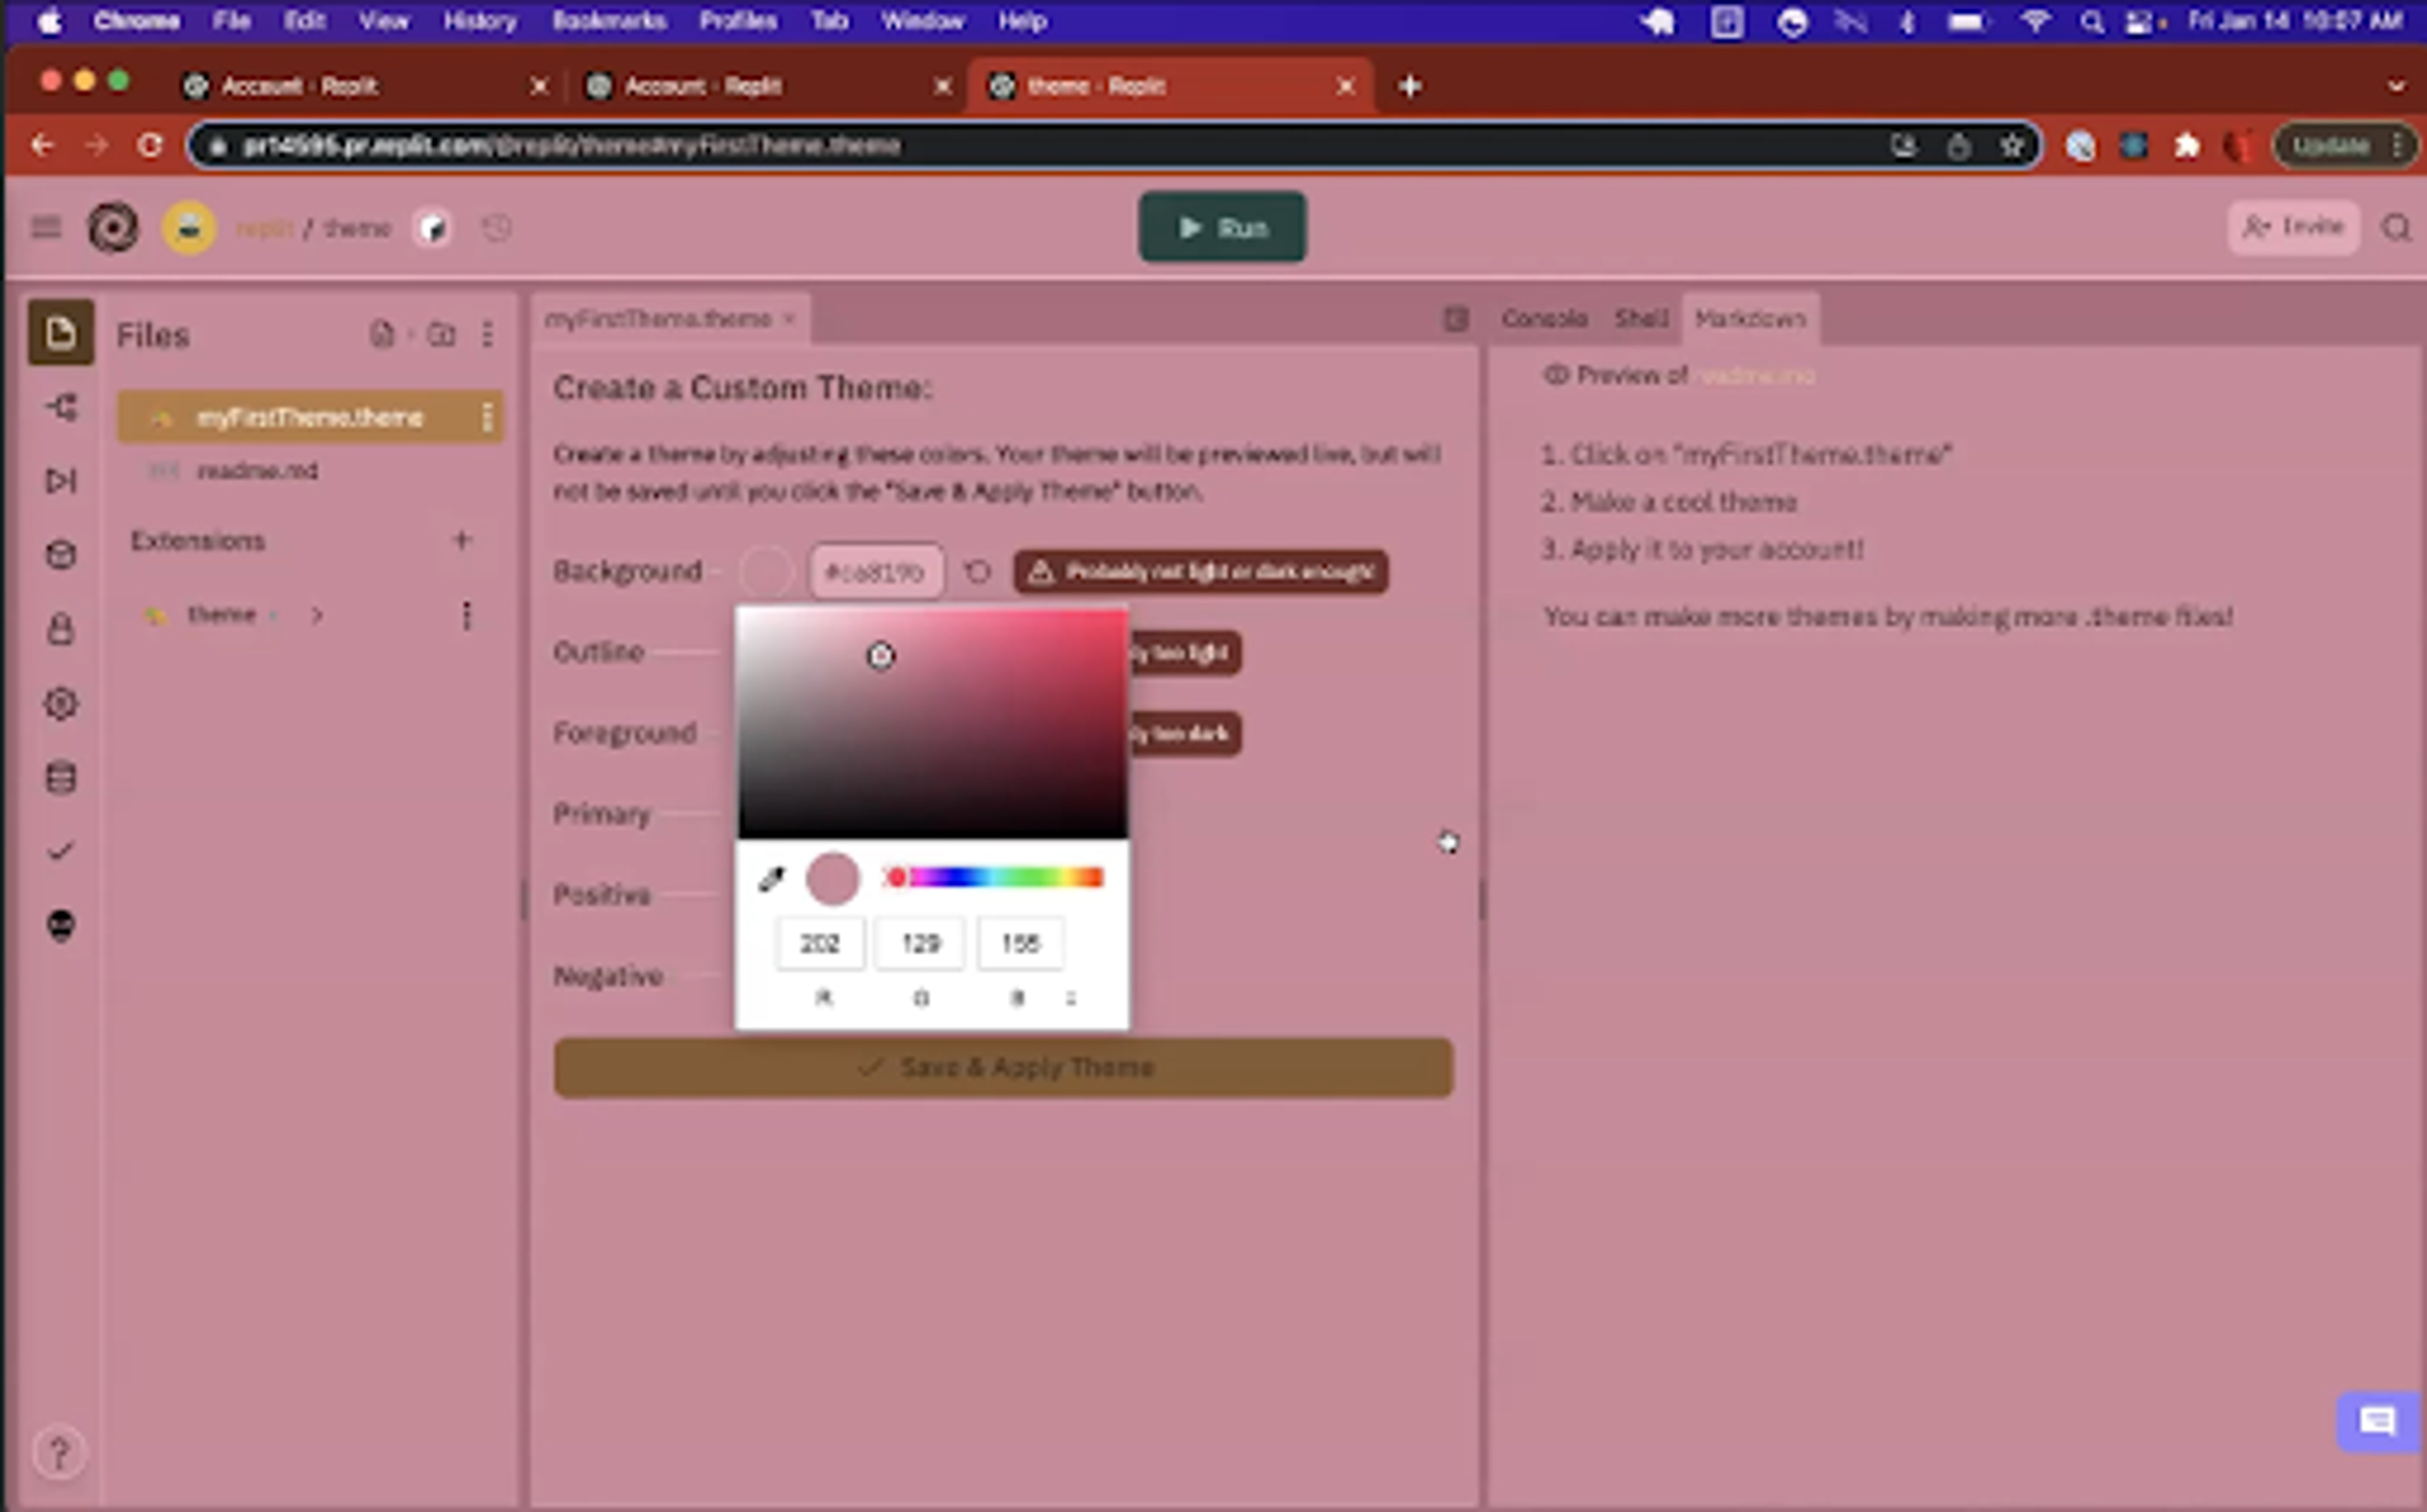Click the new file icon in Files
This screenshot has height=1512, width=2427.
click(x=382, y=334)
